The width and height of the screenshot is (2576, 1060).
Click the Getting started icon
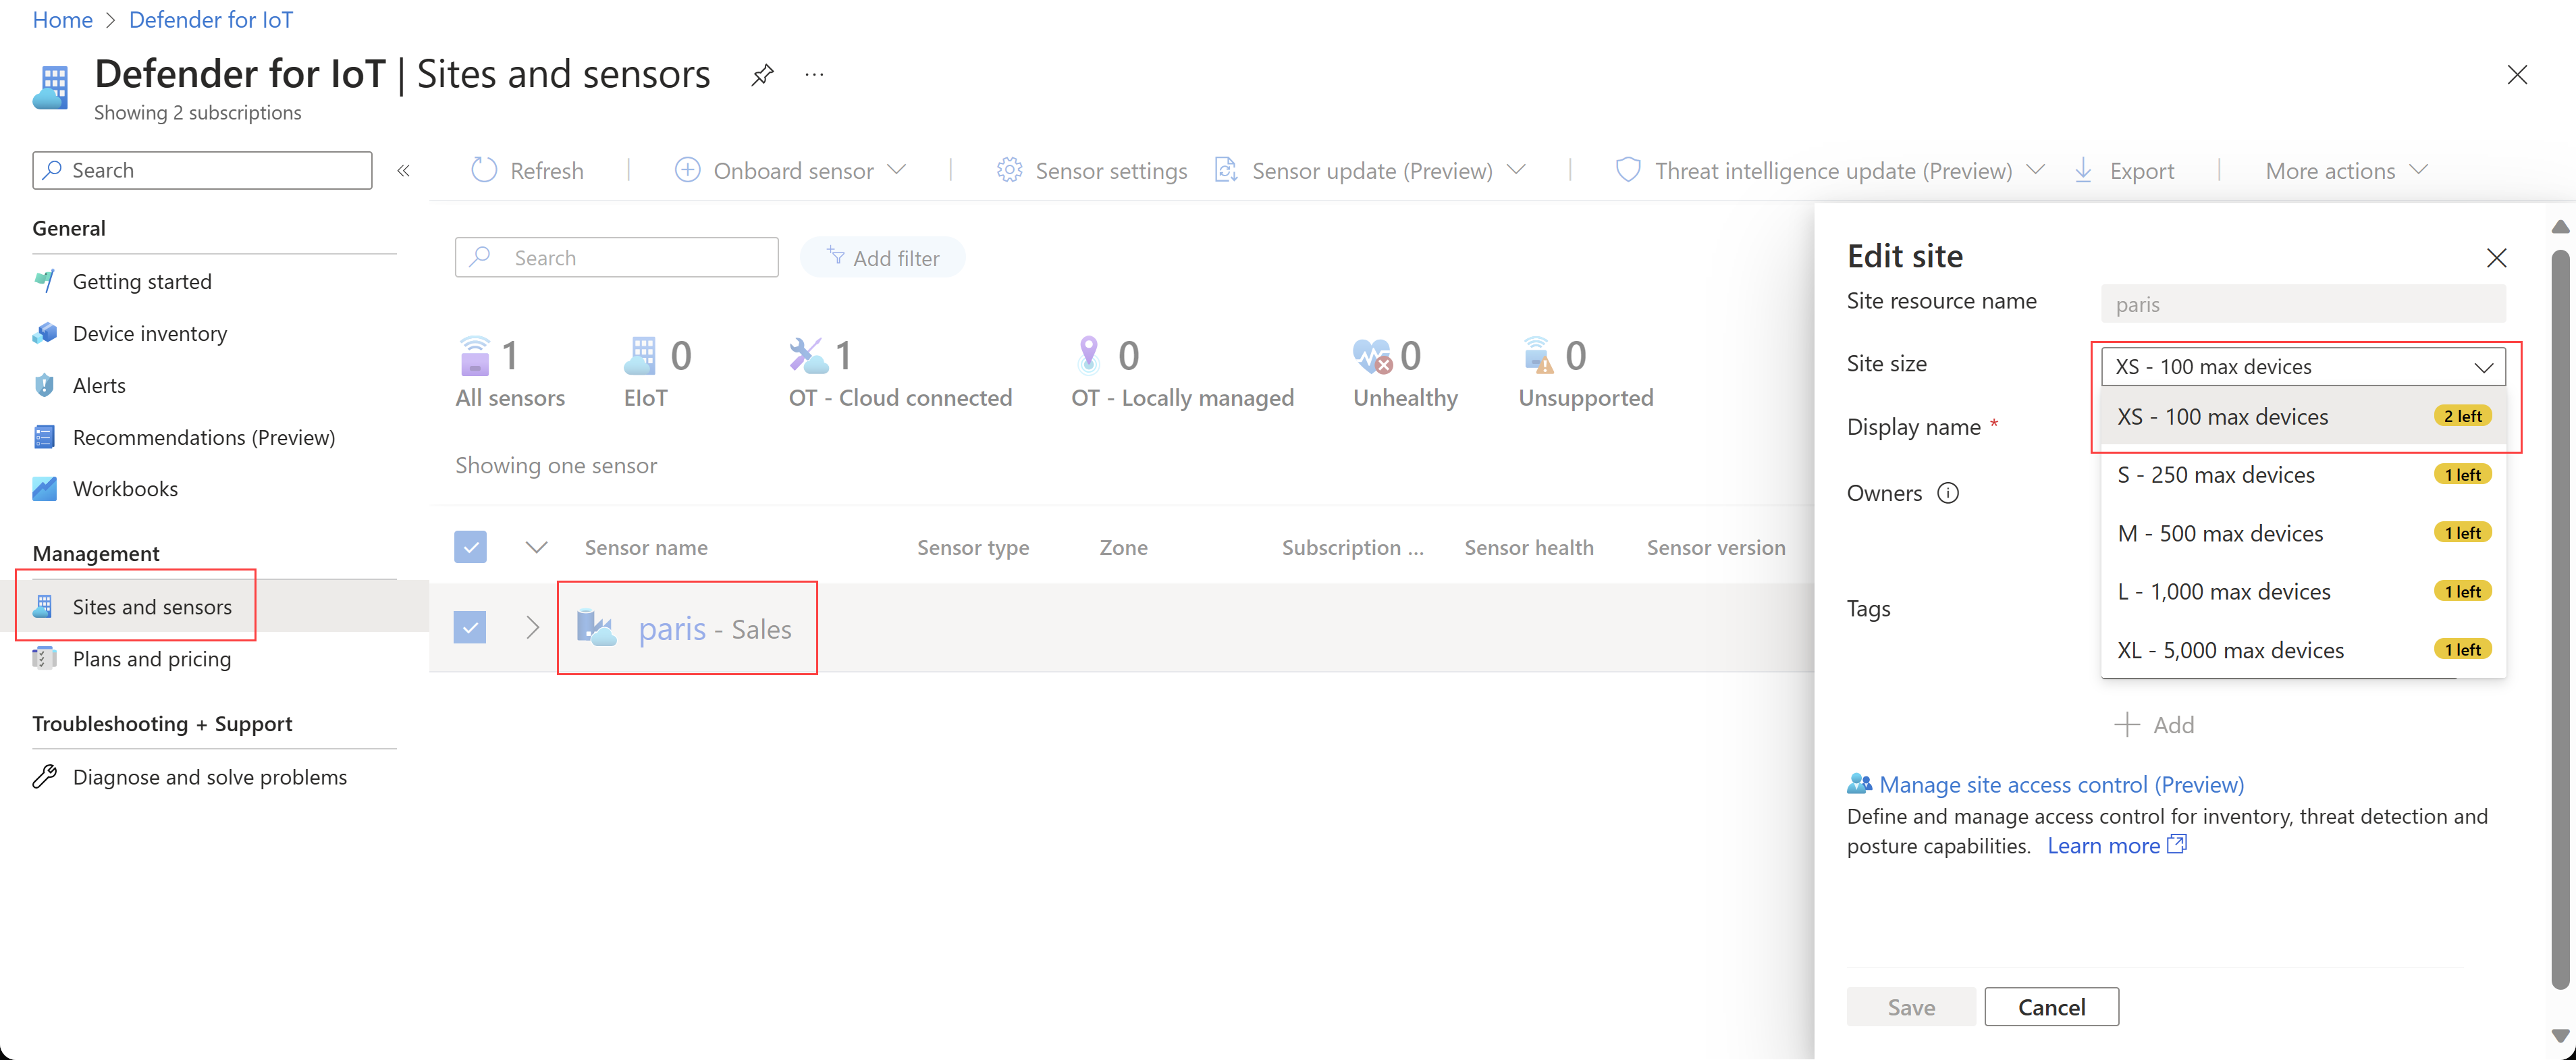(x=45, y=280)
